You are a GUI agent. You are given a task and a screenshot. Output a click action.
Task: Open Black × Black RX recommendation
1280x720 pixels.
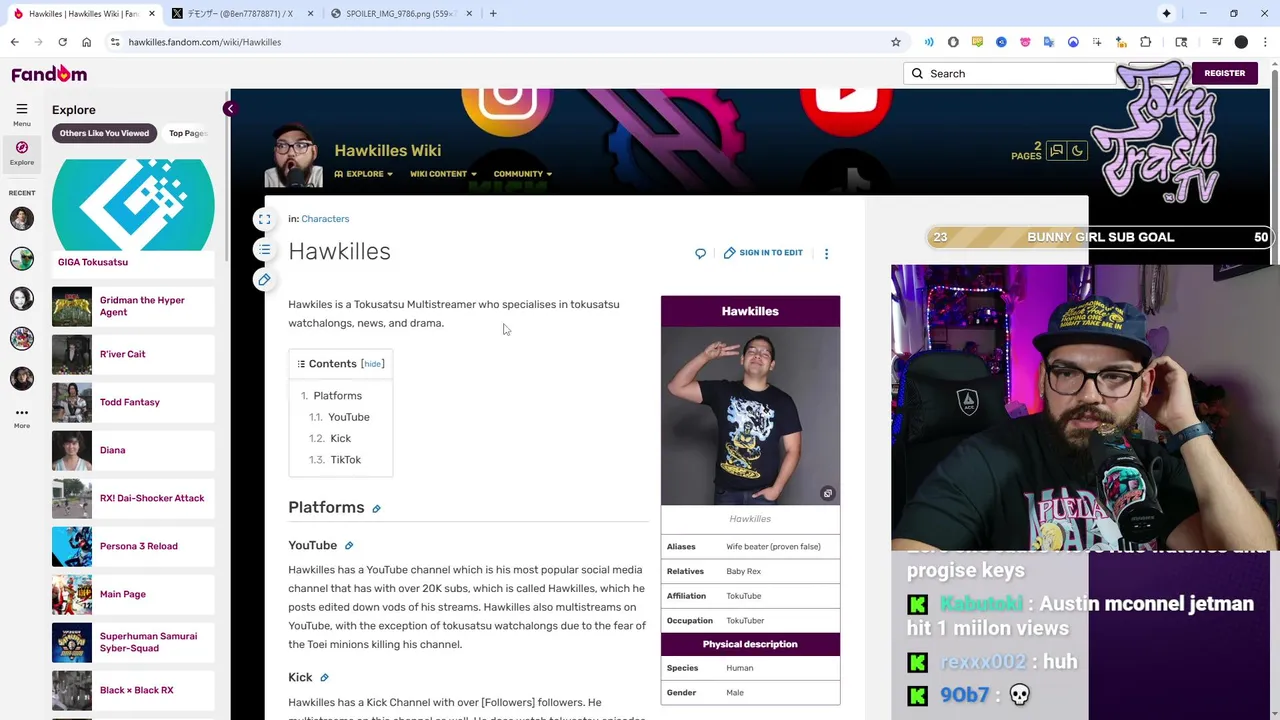[133, 690]
